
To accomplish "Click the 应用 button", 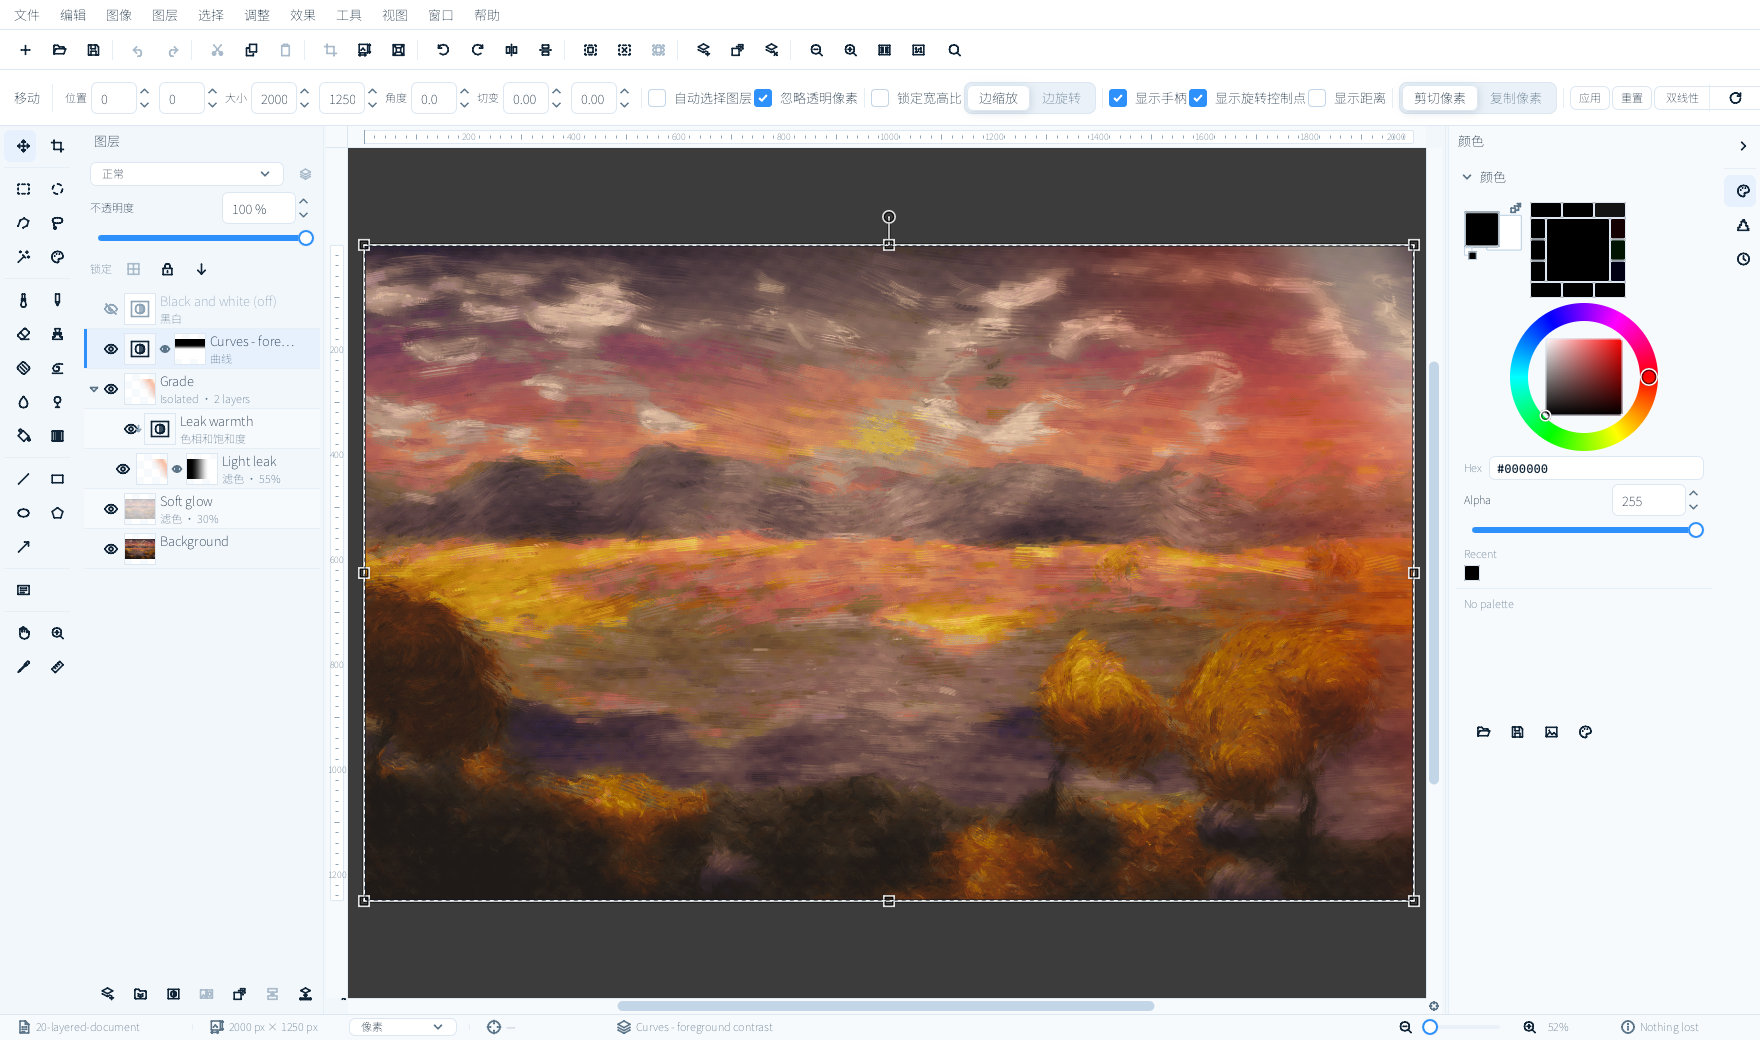I will click(x=1590, y=98).
